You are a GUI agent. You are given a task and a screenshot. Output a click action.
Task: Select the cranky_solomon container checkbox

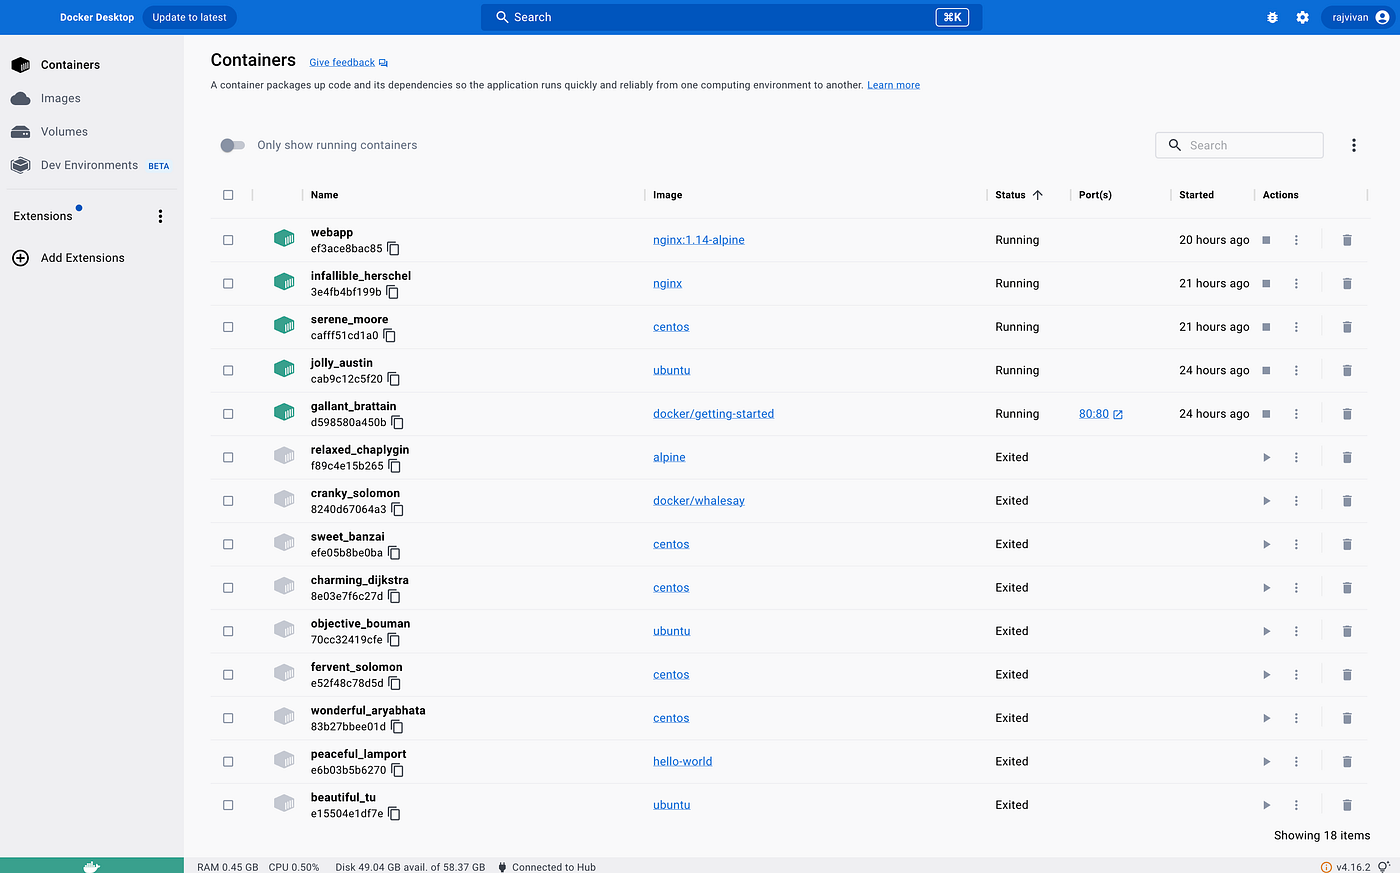(228, 501)
